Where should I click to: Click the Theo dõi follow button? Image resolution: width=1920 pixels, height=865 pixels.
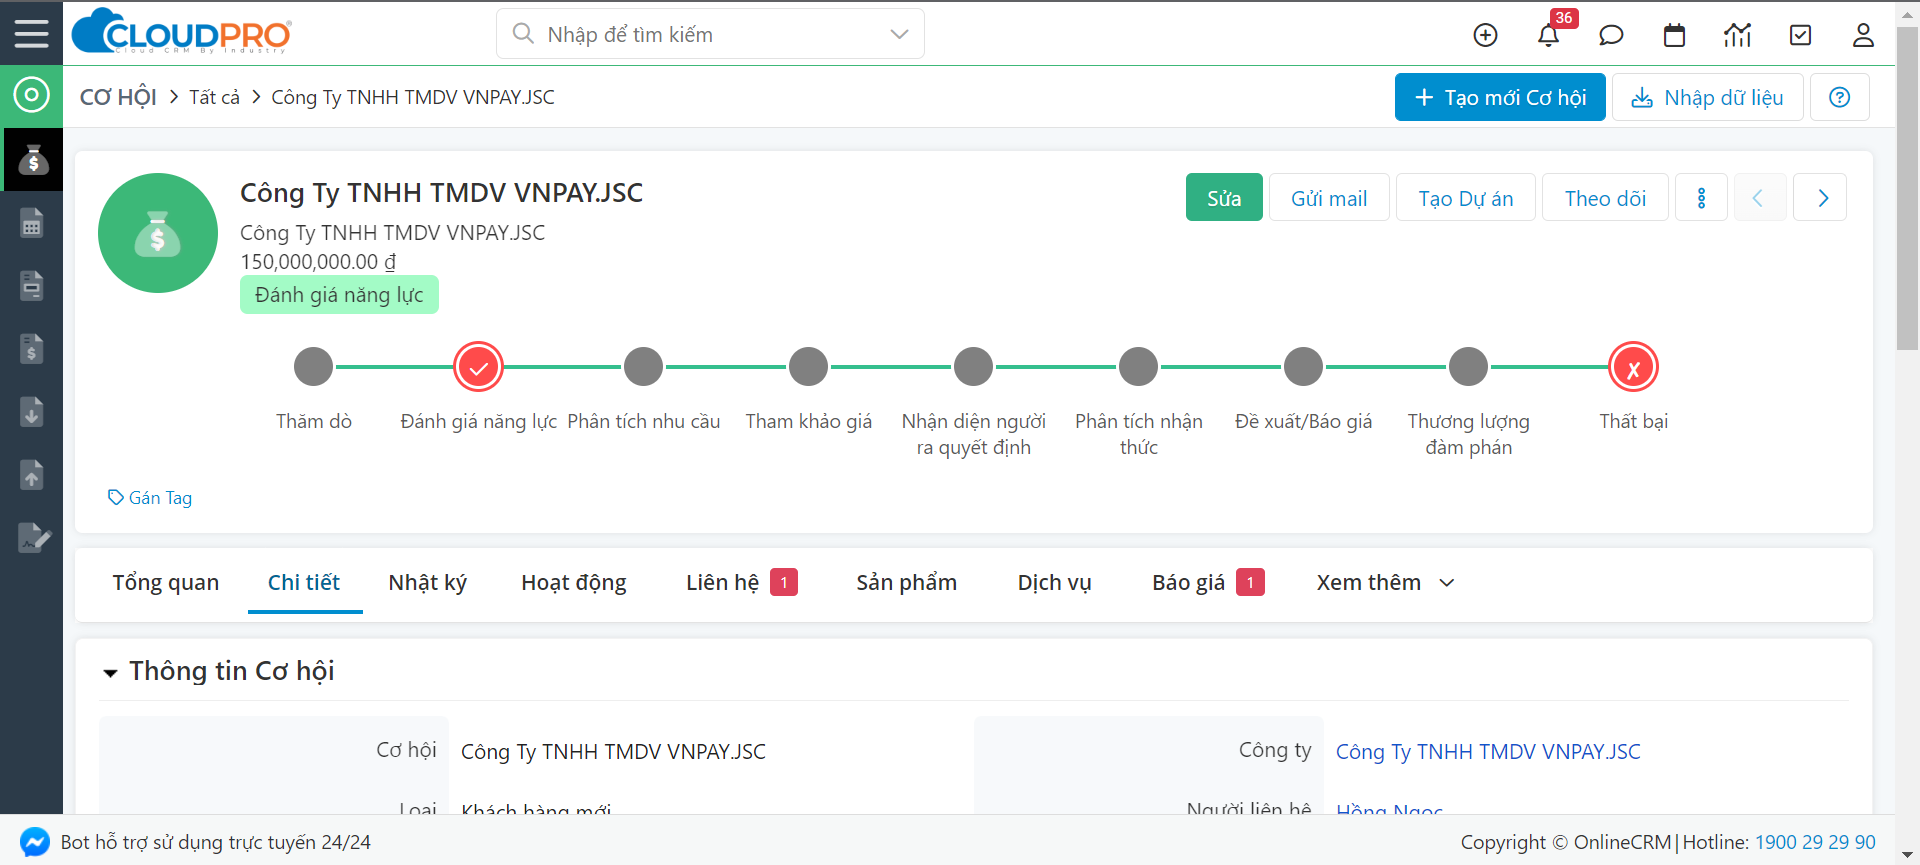(1605, 197)
